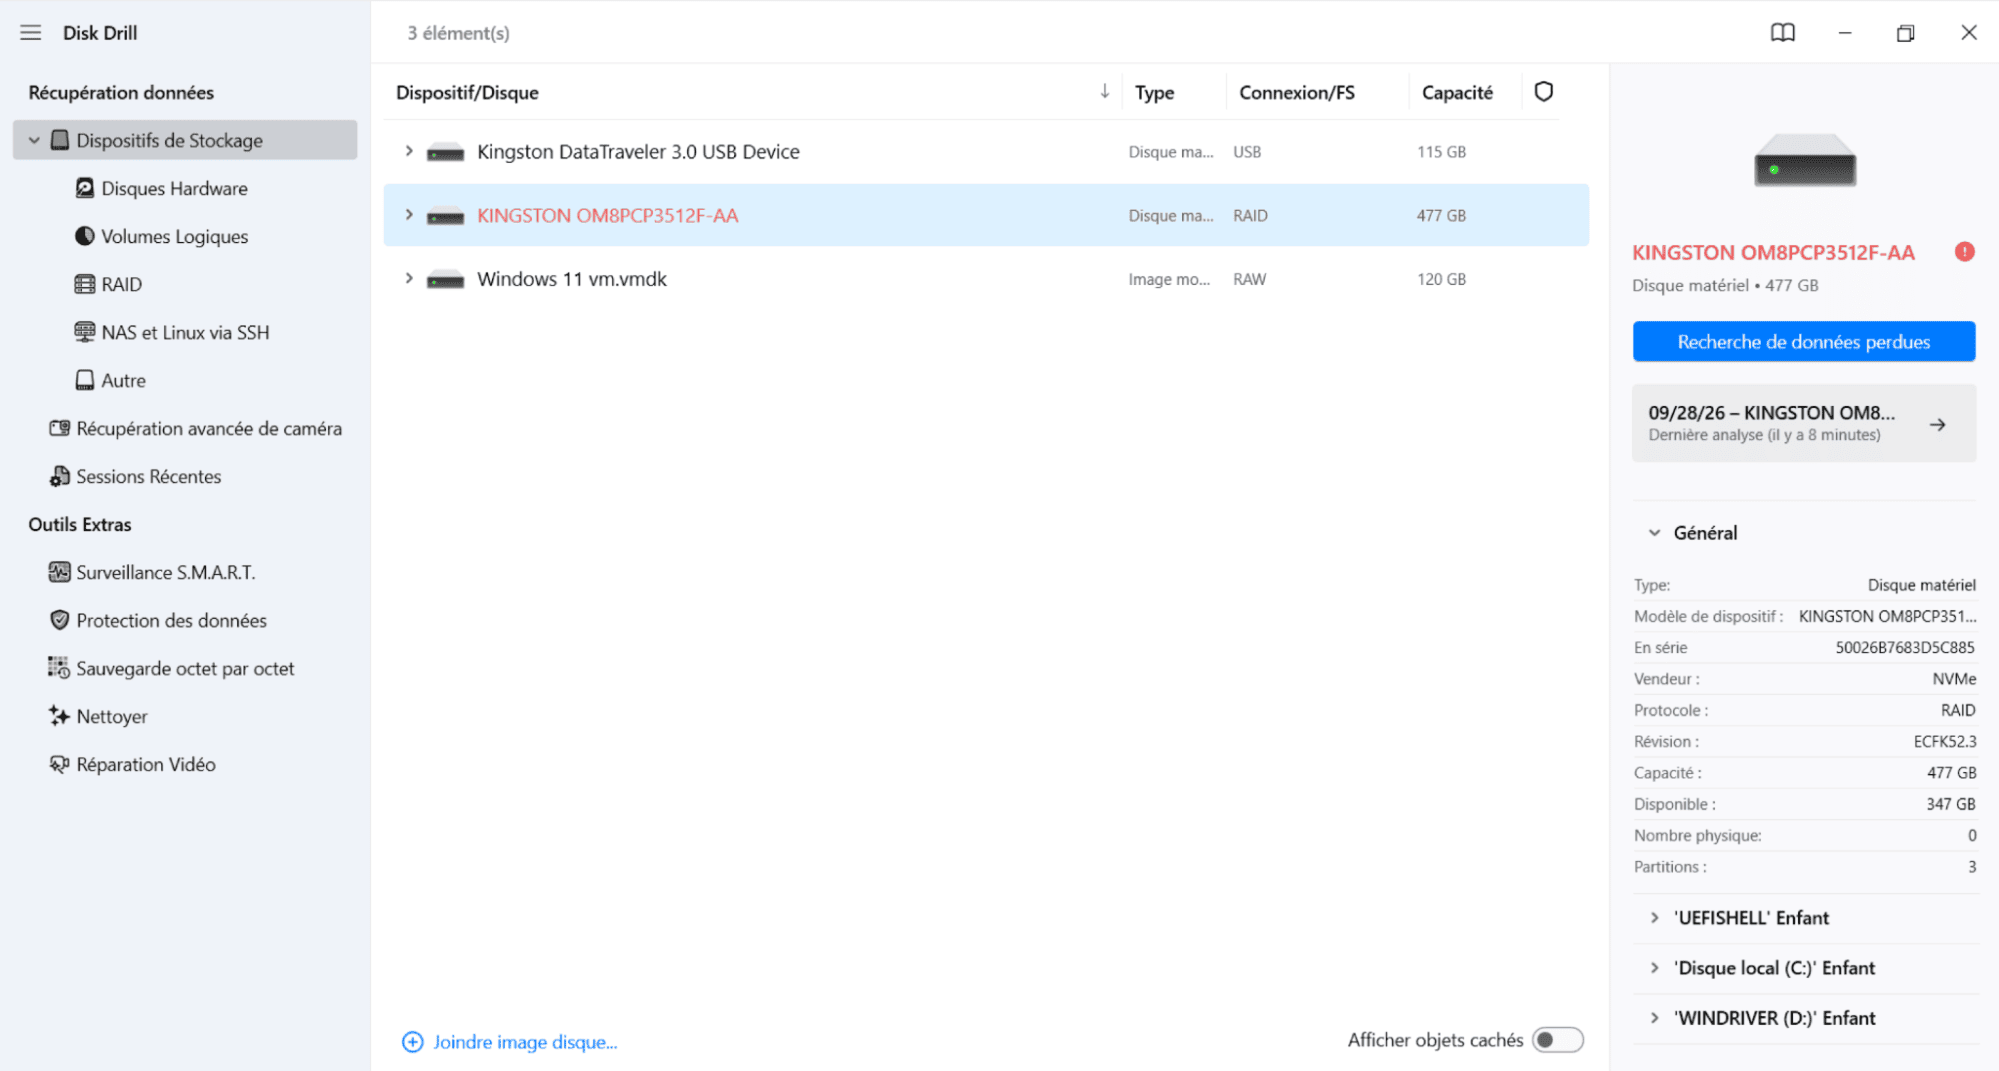Open Récupération avancée de caméra
This screenshot has height=1071, width=1999.
pyautogui.click(x=209, y=428)
